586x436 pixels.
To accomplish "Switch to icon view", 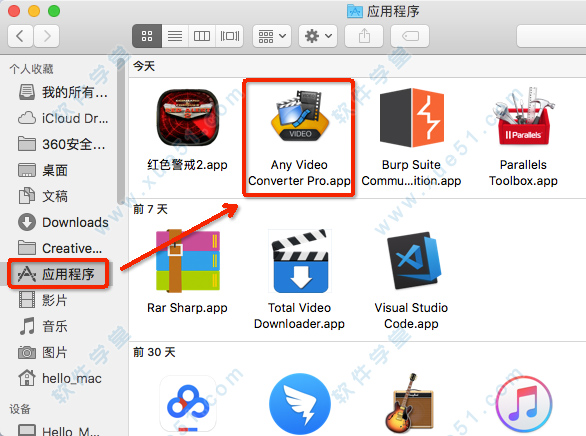I will 147,36.
